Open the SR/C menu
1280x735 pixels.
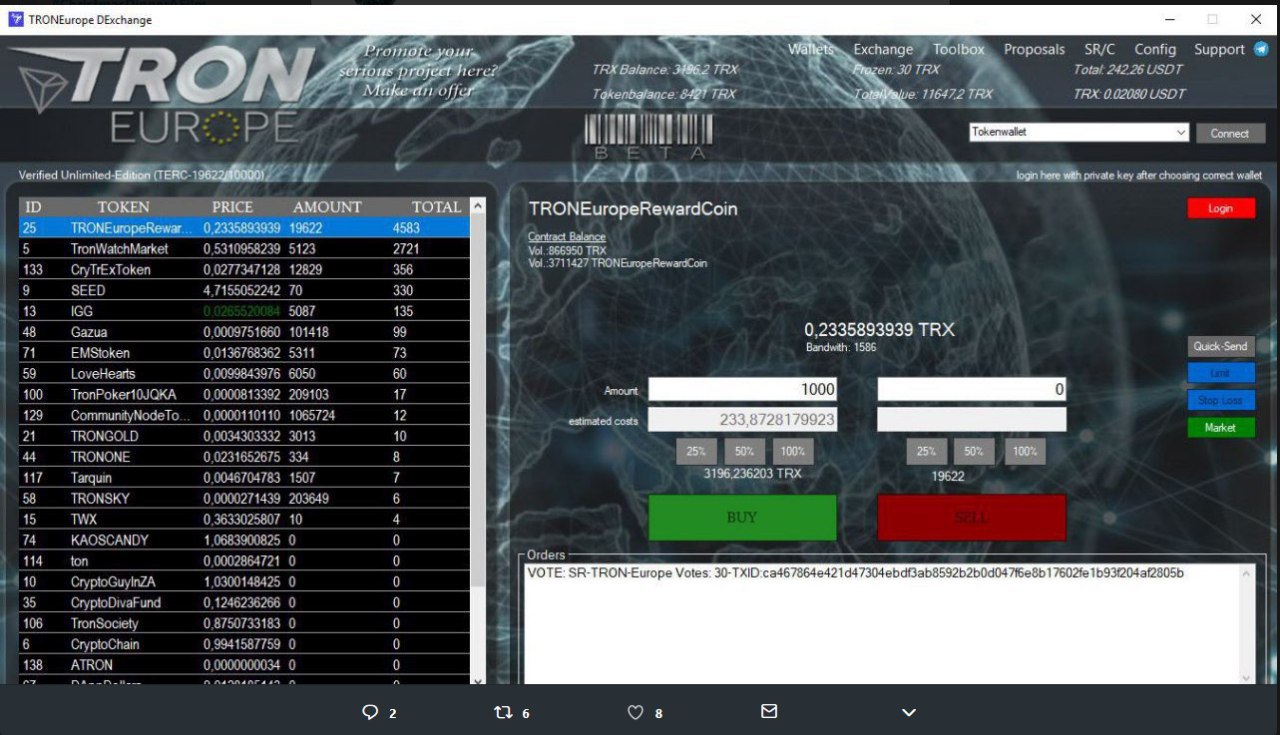coord(1100,49)
